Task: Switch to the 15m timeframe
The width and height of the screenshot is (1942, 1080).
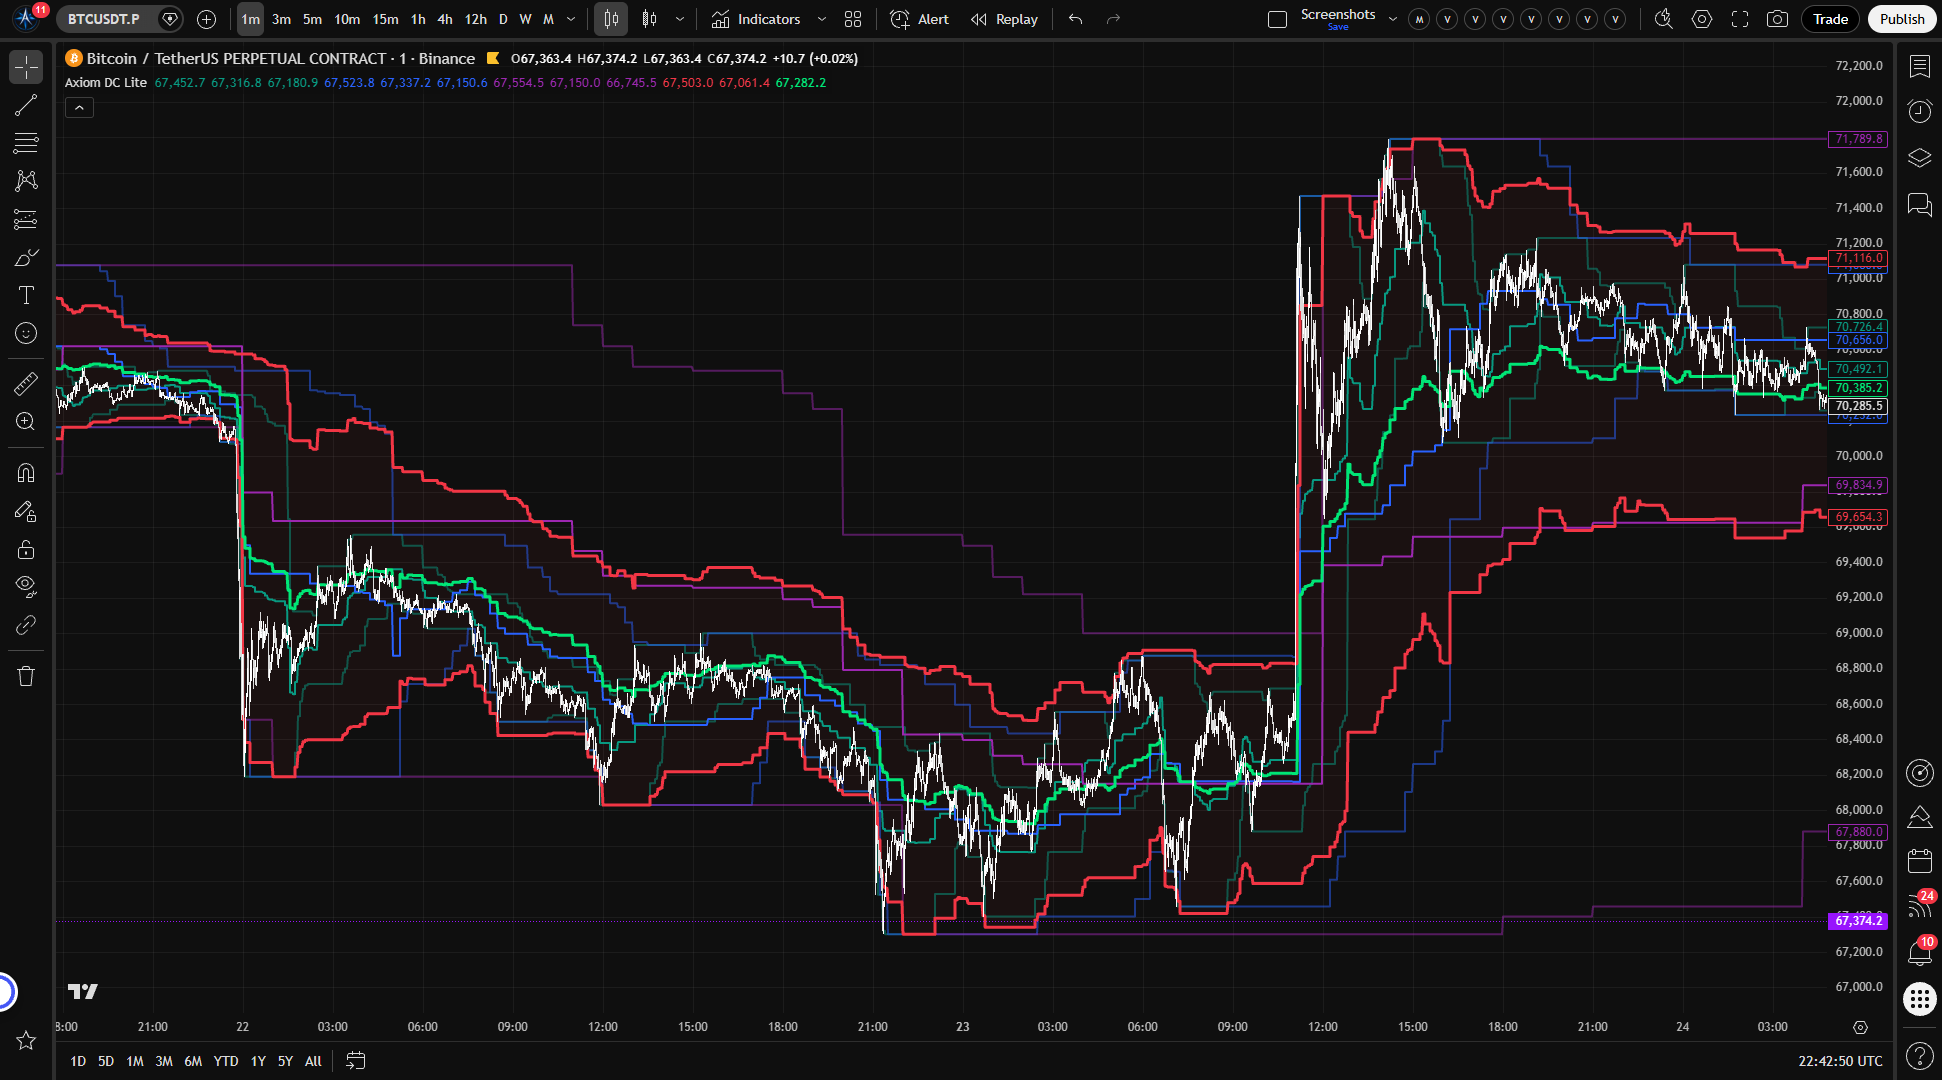Action: coord(385,19)
